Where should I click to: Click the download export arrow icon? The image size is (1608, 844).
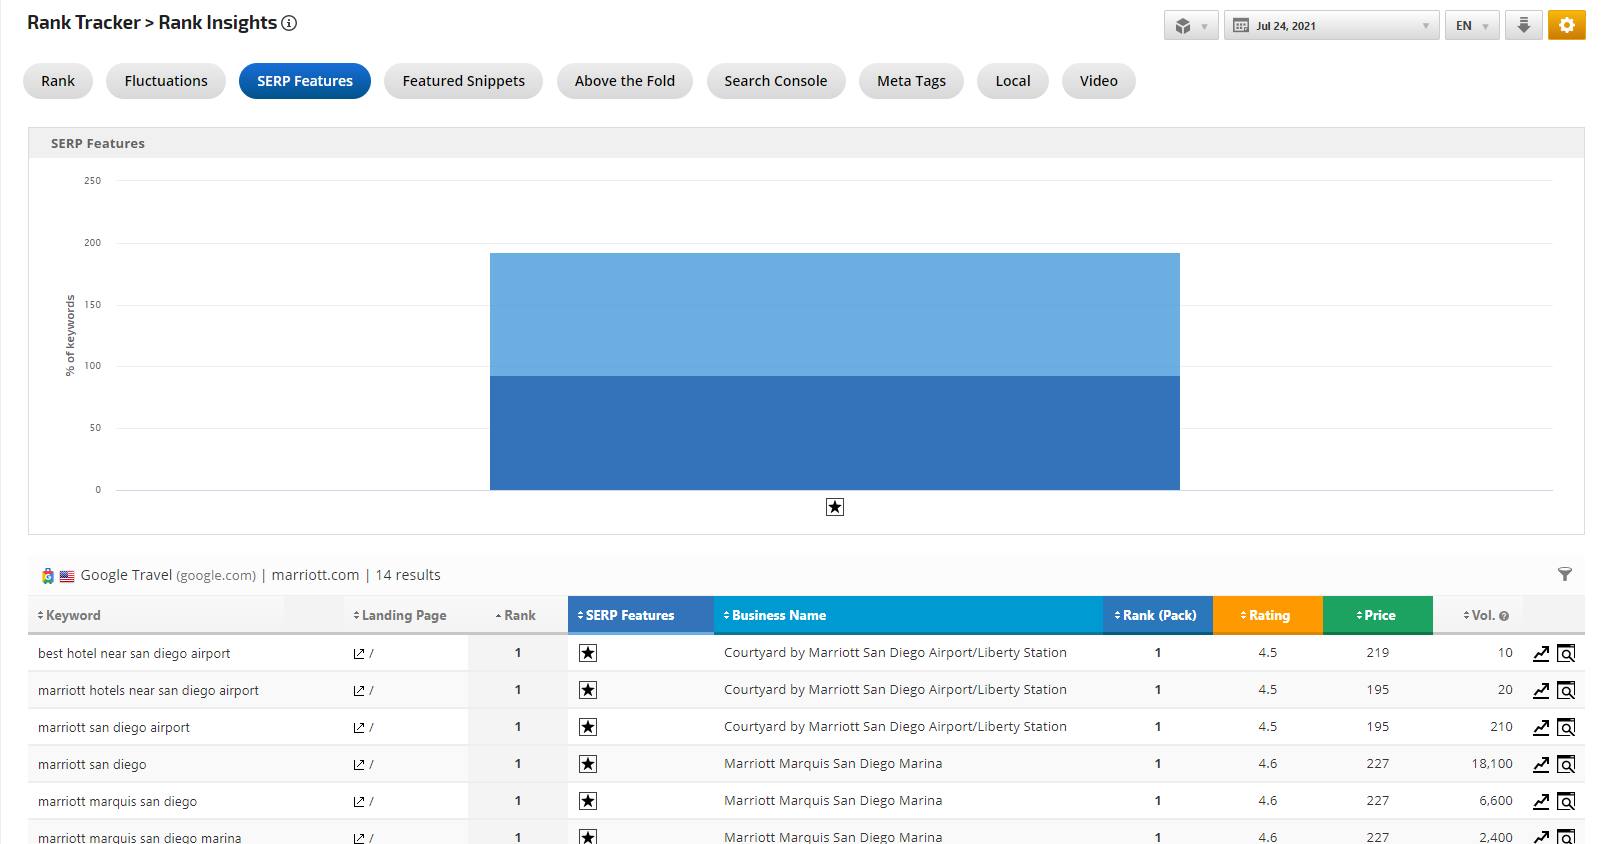point(1523,25)
